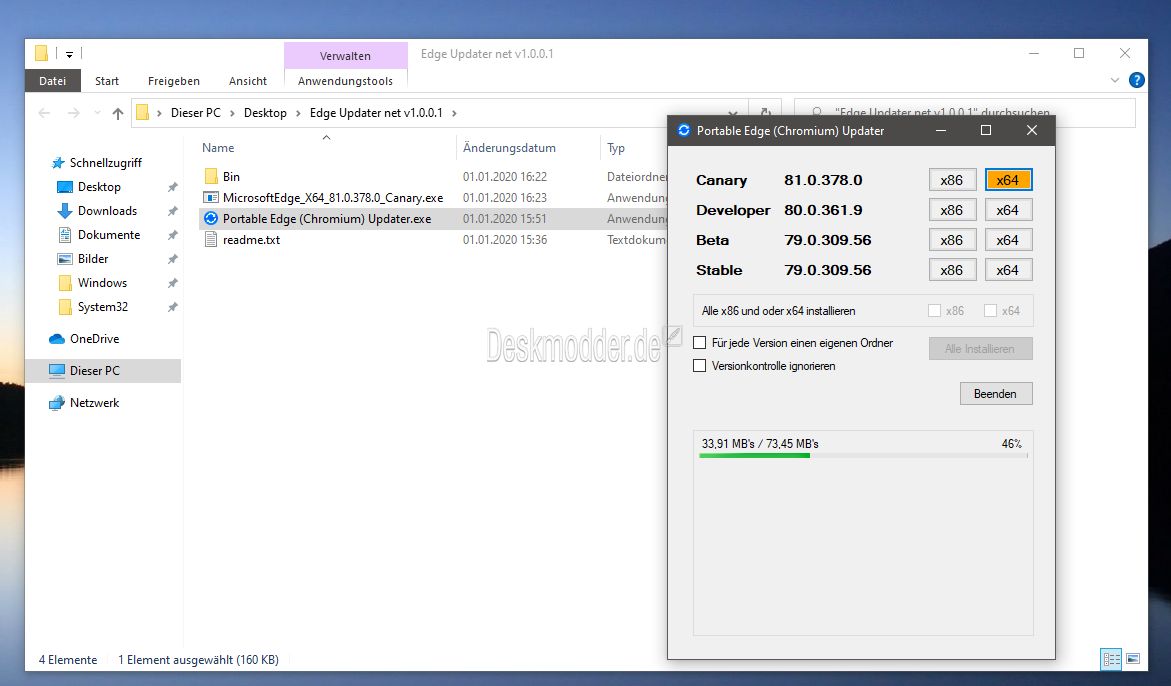Click the MicrosoftEdge Canary exe file icon
The image size is (1171, 686).
(x=211, y=198)
